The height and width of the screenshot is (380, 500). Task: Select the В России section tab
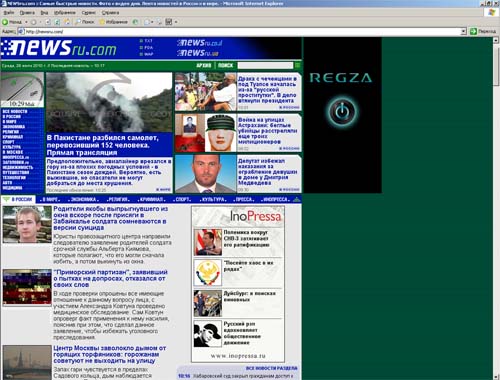click(x=19, y=199)
